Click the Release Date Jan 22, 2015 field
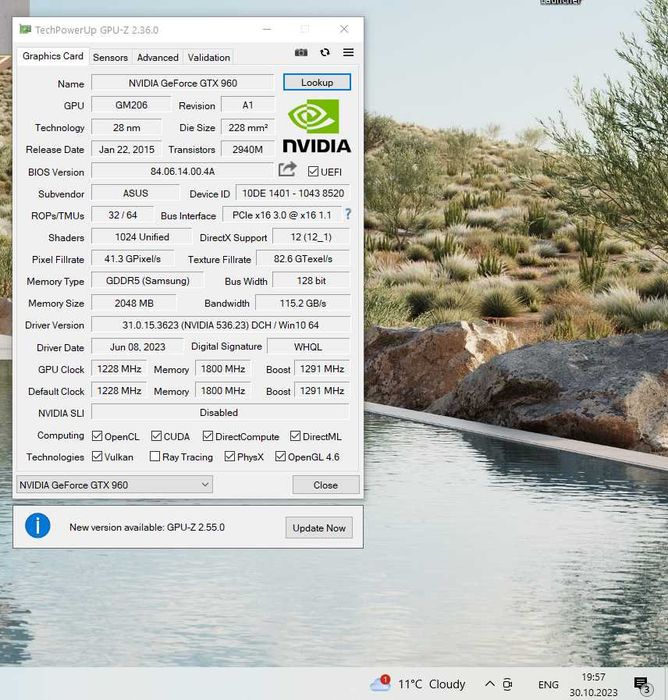Viewport: 668px width, 700px height. 126,149
